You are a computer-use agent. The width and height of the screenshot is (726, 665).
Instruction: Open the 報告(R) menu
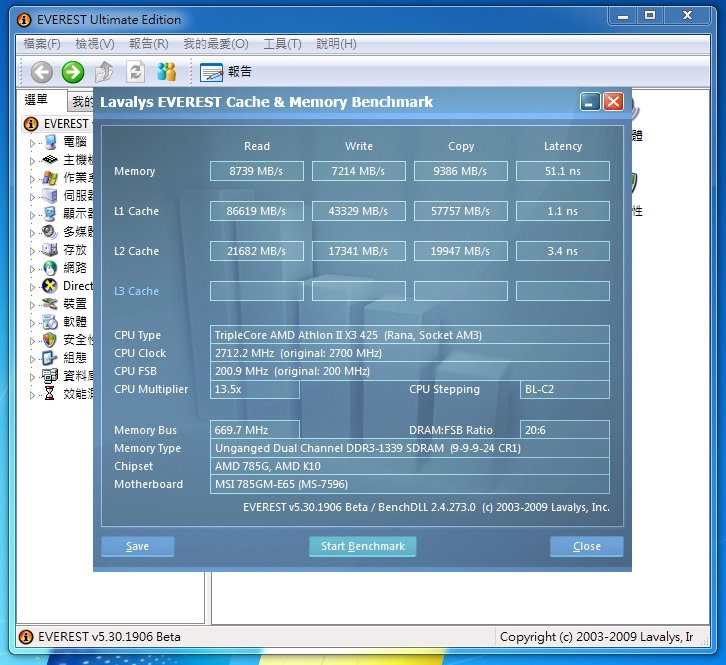point(149,44)
